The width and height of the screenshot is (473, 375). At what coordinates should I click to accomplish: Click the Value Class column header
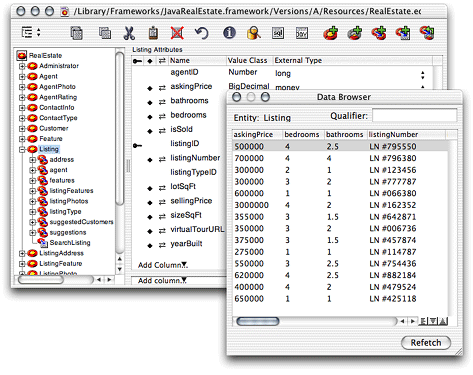coord(249,61)
